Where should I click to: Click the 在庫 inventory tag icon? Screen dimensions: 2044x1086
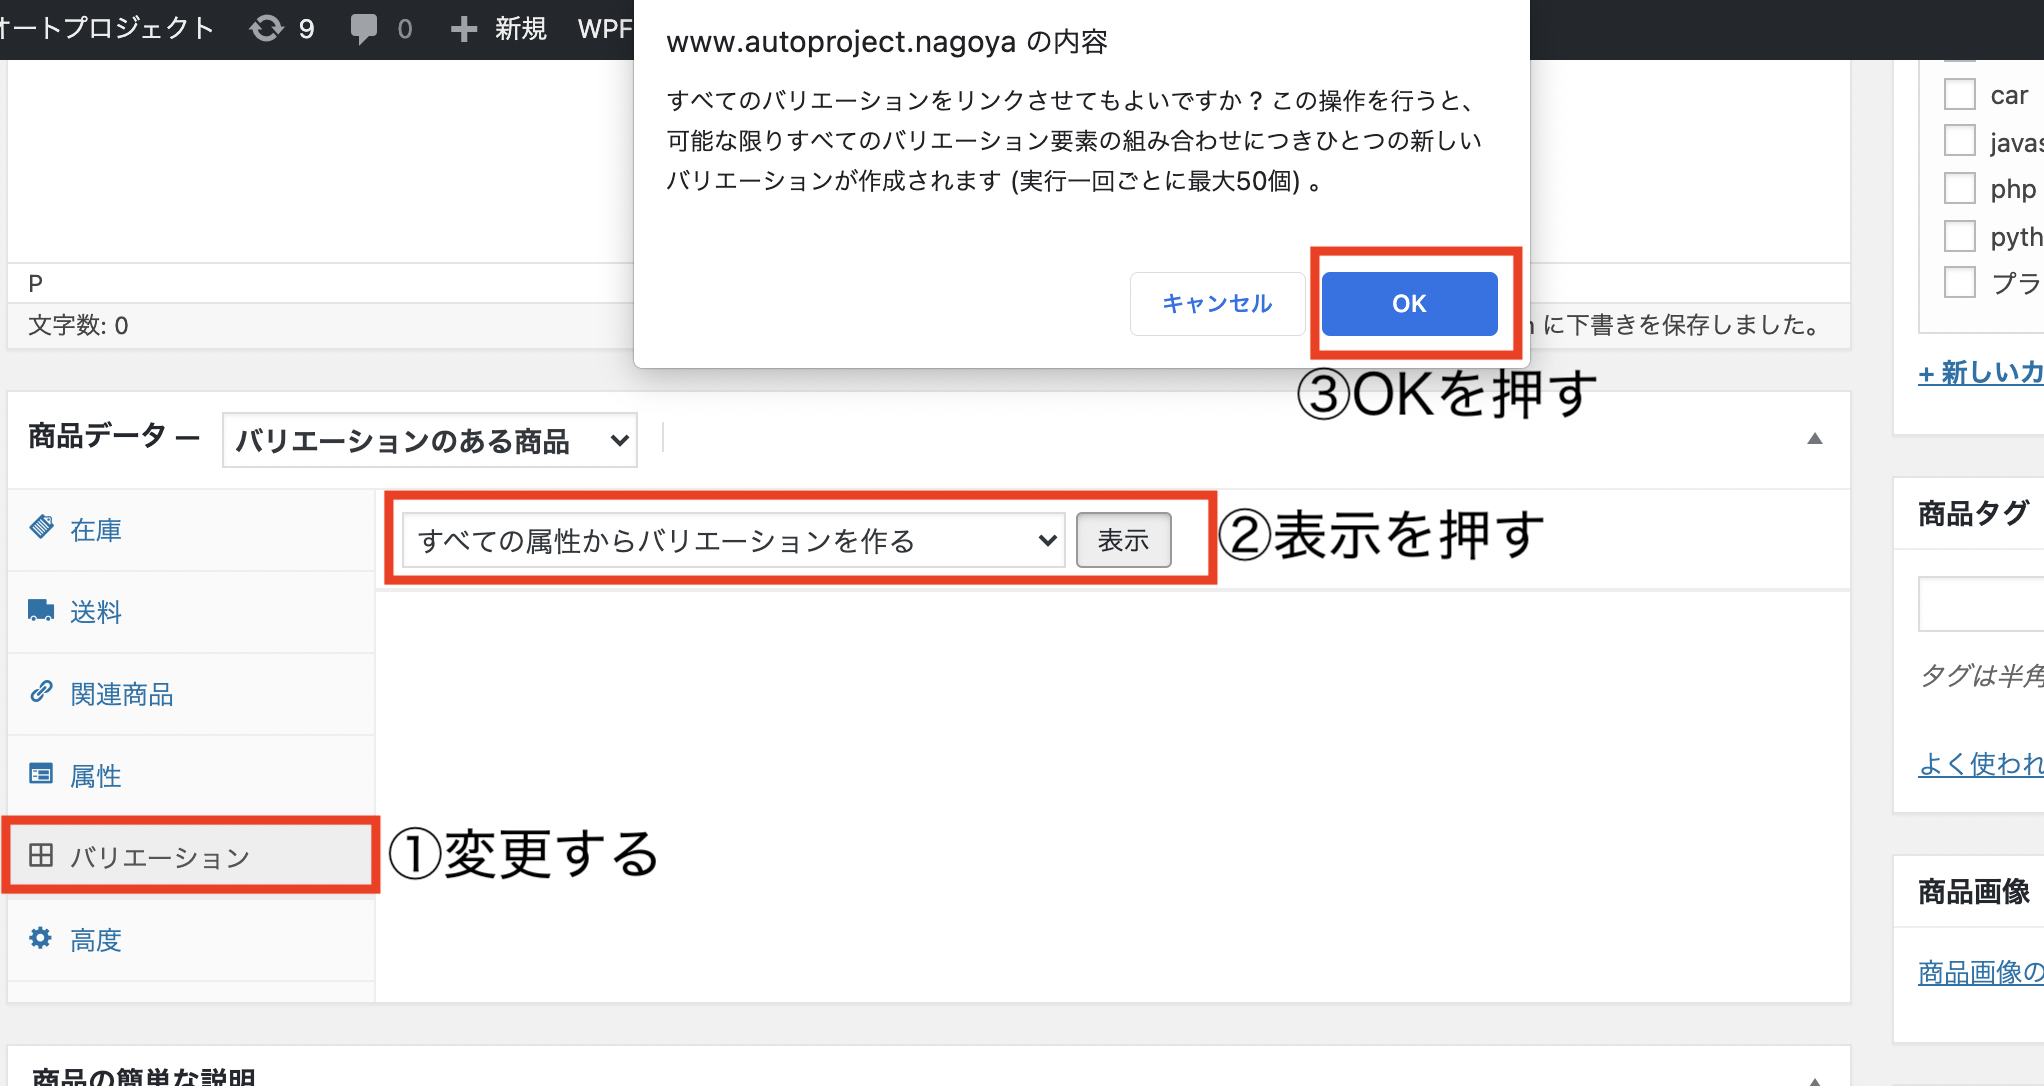click(41, 527)
